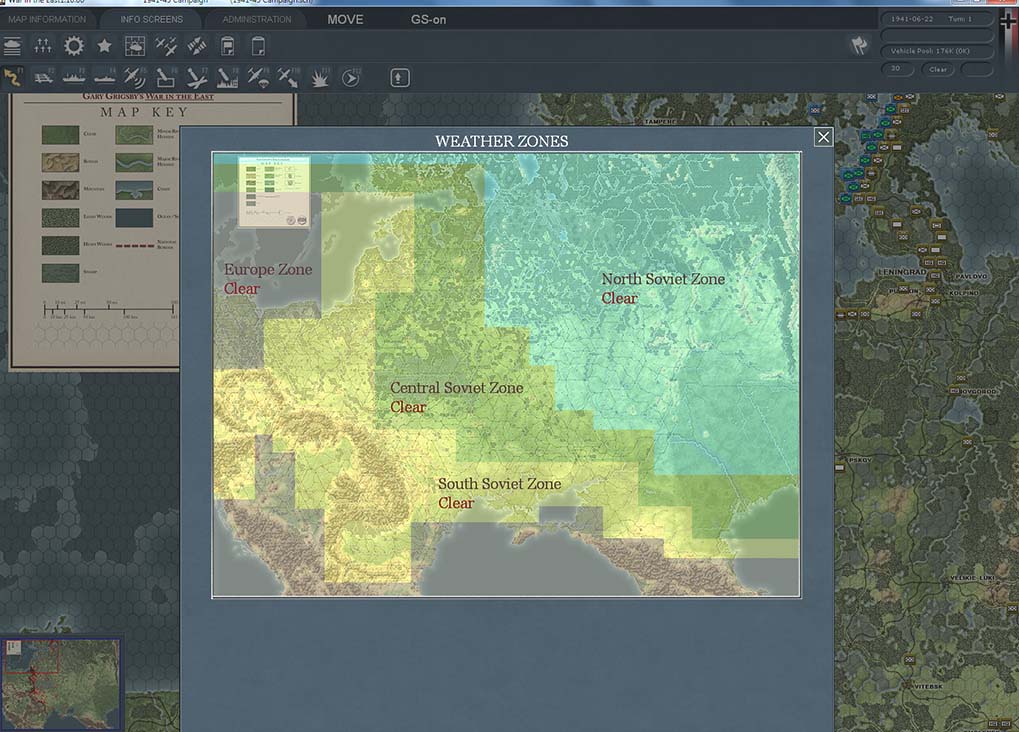The height and width of the screenshot is (732, 1019).
Task: Open the order of battle list icon
Action: click(12, 46)
